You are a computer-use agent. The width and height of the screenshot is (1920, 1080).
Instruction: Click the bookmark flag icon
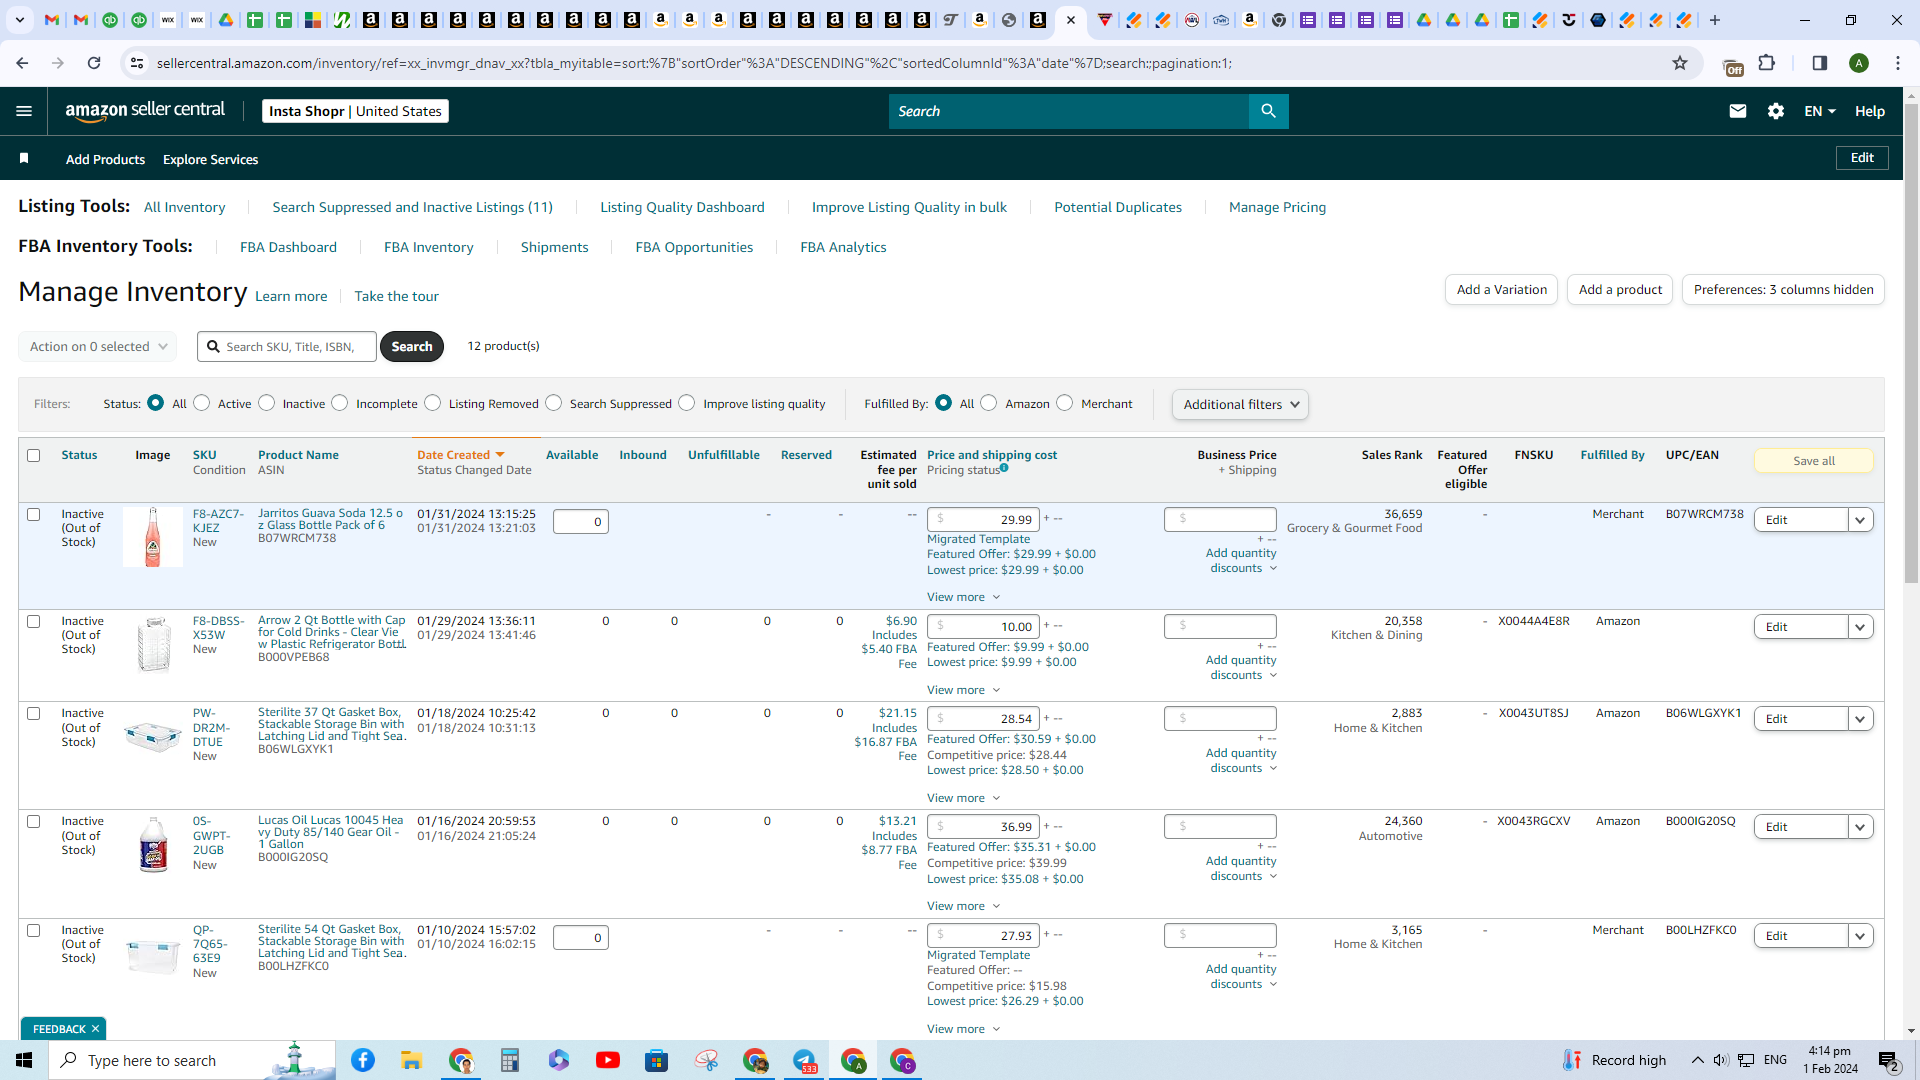tap(24, 158)
